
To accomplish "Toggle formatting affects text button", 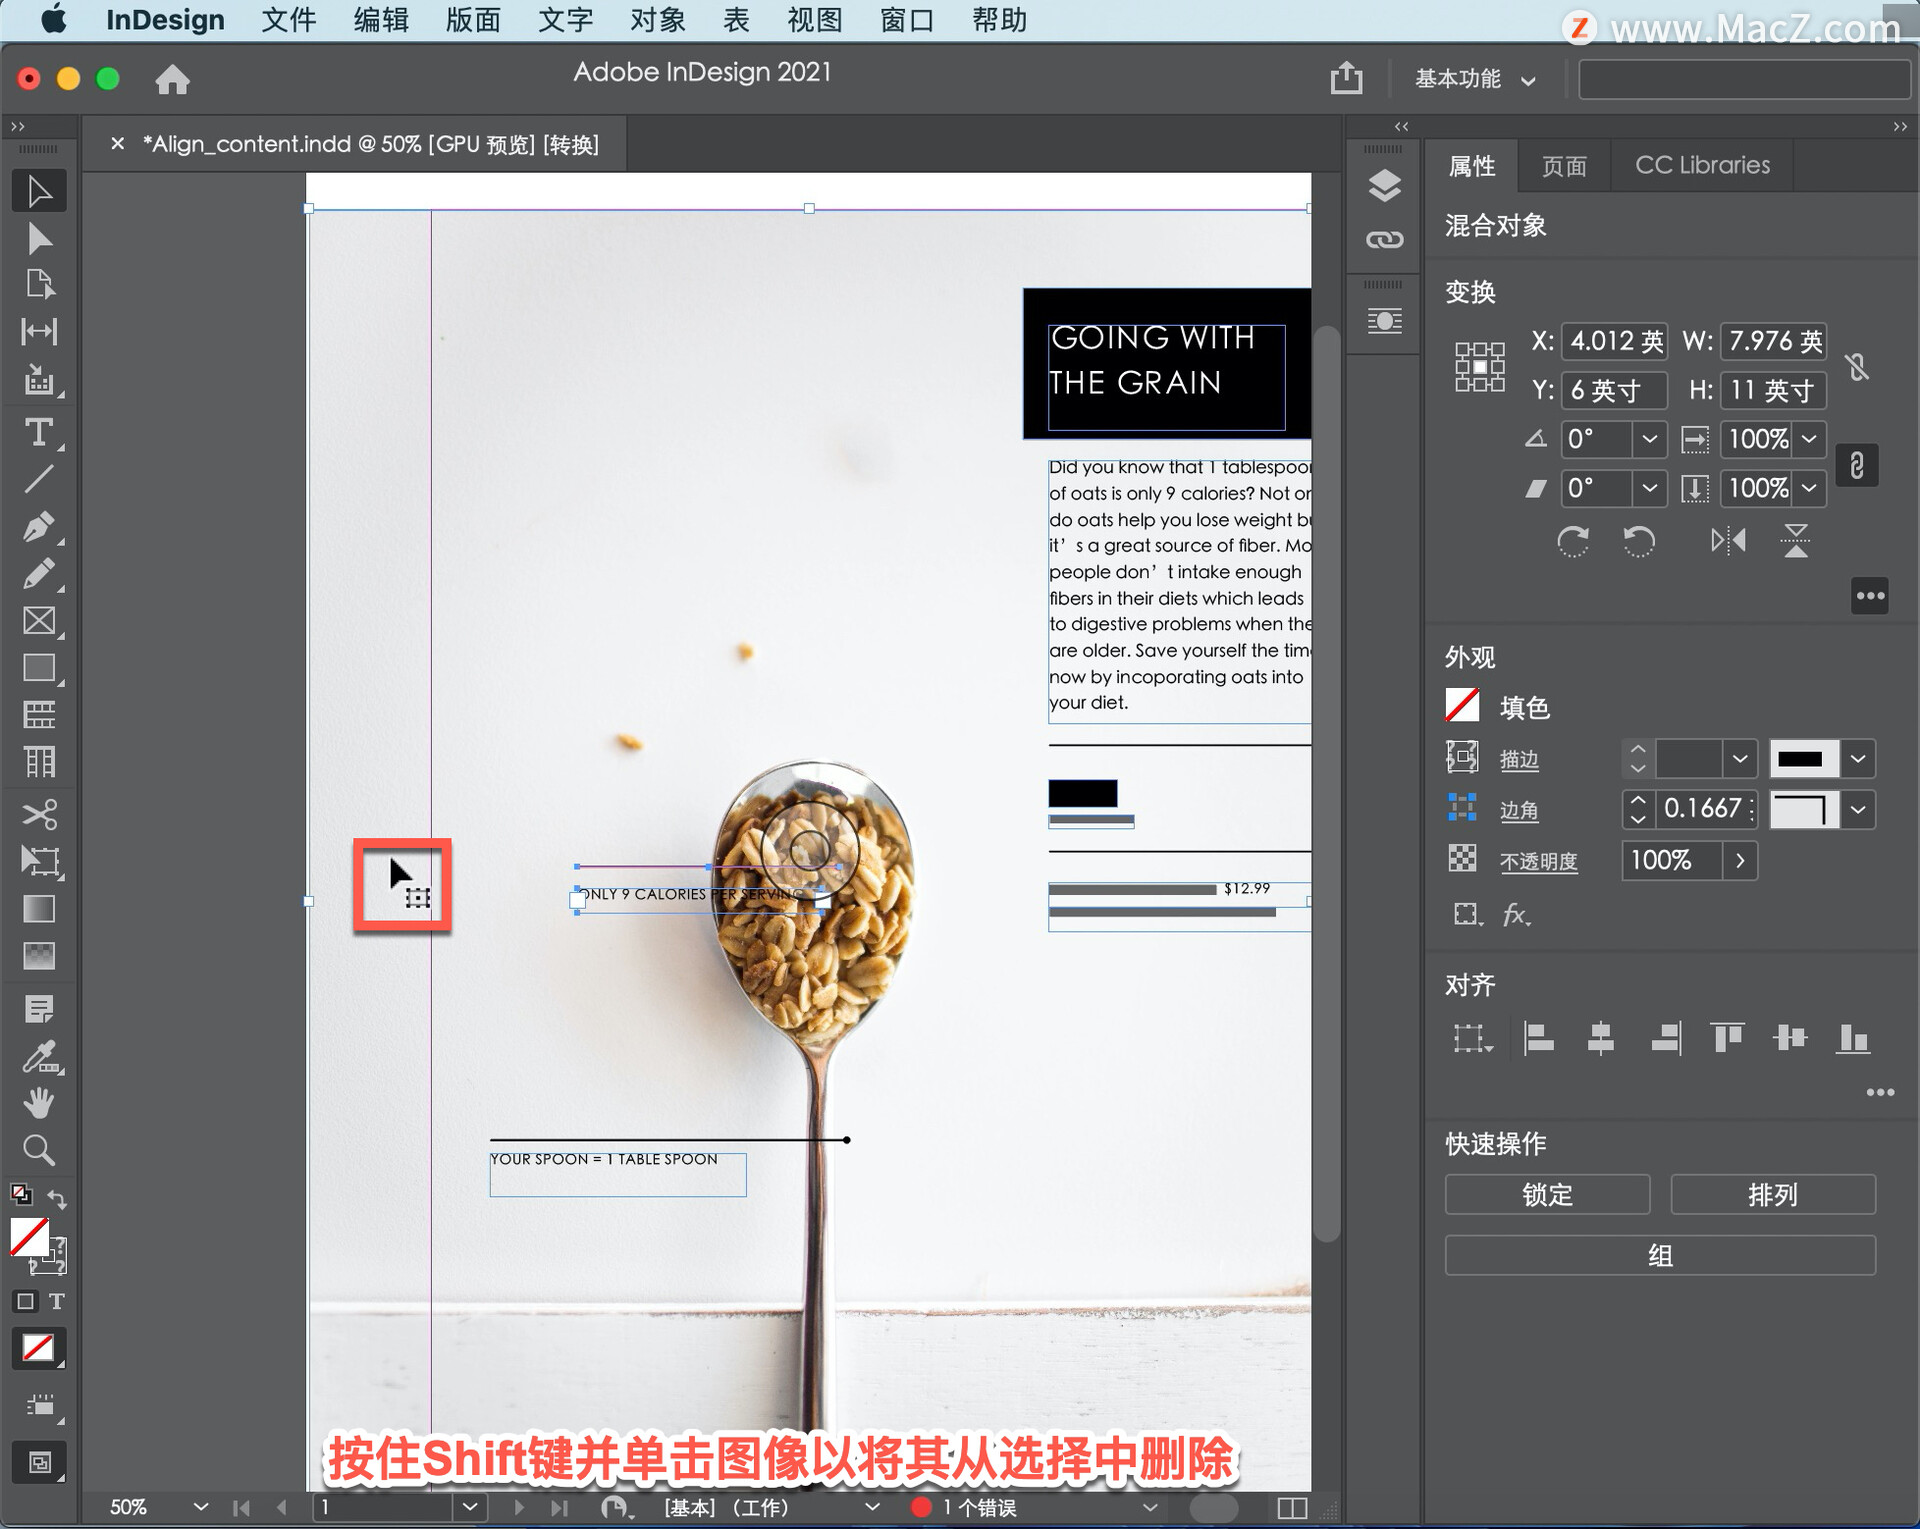I will (x=57, y=1301).
